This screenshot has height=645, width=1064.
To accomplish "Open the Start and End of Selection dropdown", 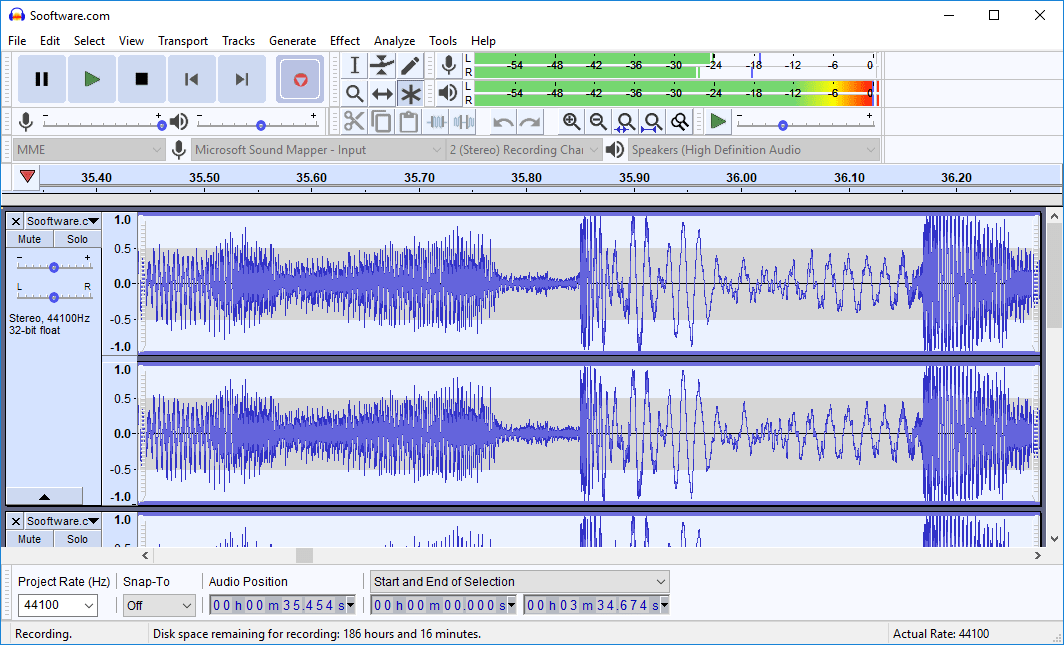I will (x=518, y=581).
